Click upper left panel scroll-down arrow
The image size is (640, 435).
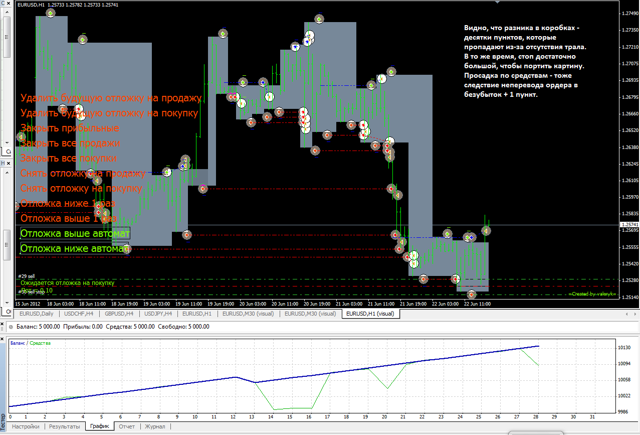pos(7,142)
